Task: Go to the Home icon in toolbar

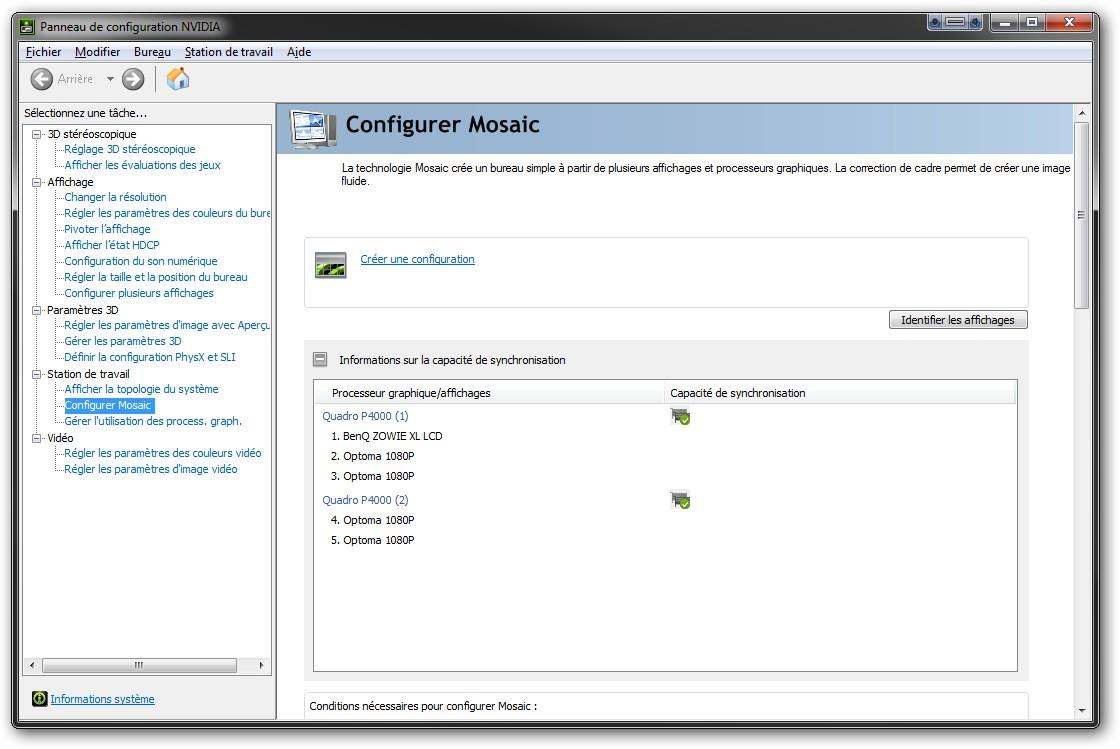Action: (178, 79)
